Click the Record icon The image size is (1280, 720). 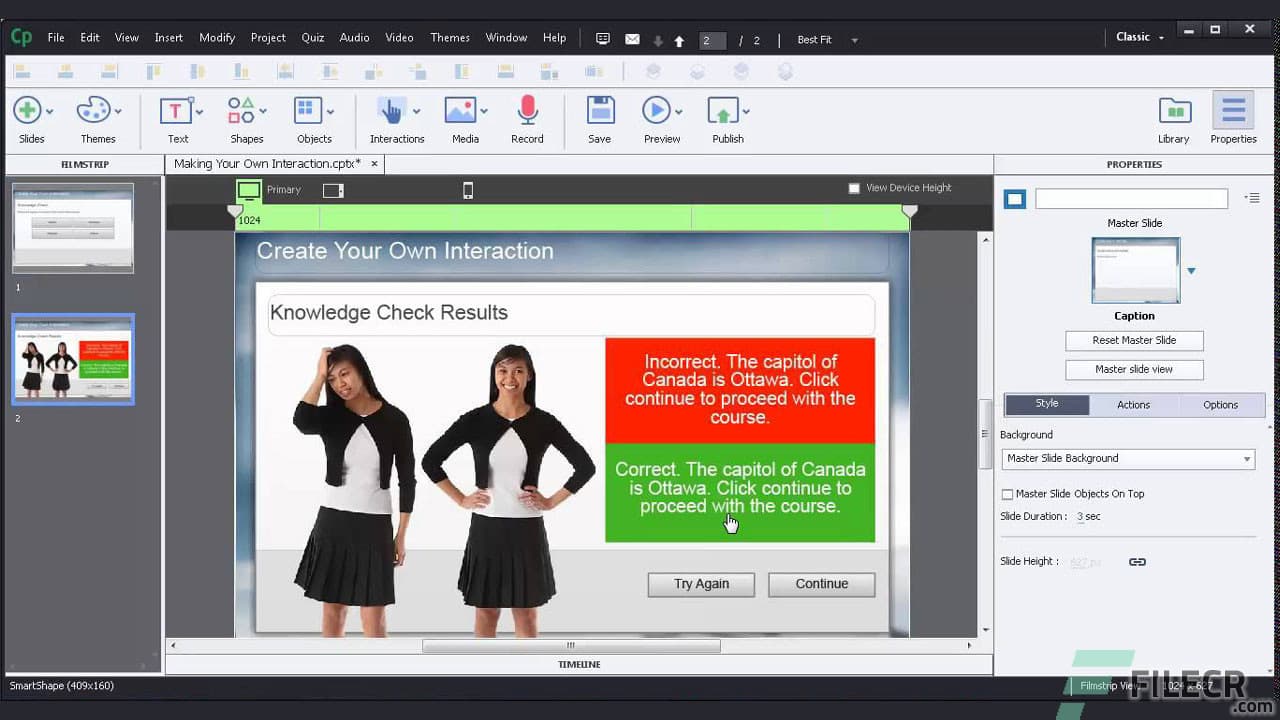527,113
